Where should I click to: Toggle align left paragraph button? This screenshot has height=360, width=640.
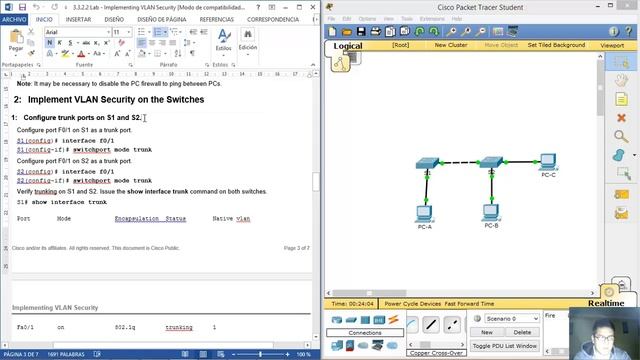coord(142,42)
